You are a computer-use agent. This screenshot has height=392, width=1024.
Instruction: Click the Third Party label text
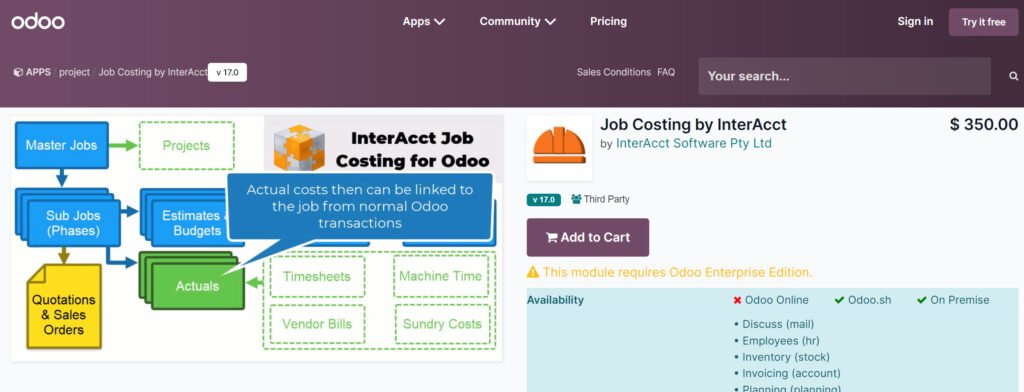click(607, 199)
